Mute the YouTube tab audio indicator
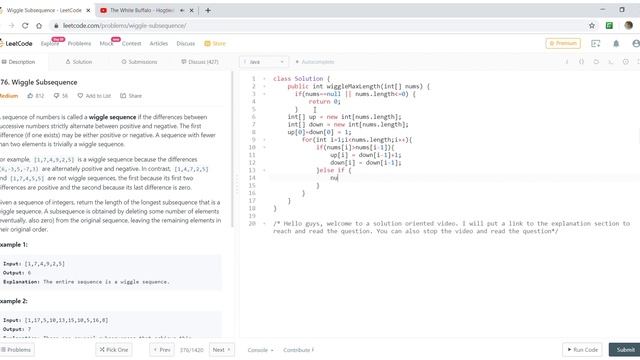Screen dimensions: 640x360 point(182,10)
